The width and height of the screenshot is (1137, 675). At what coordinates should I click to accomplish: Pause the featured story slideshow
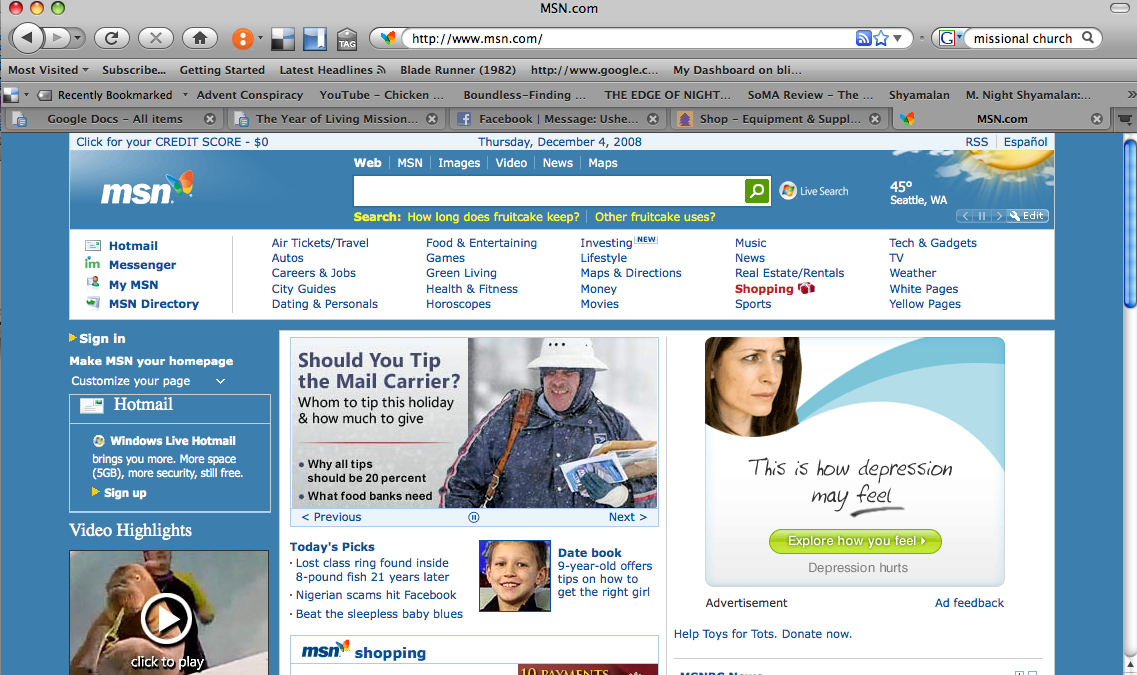click(474, 517)
